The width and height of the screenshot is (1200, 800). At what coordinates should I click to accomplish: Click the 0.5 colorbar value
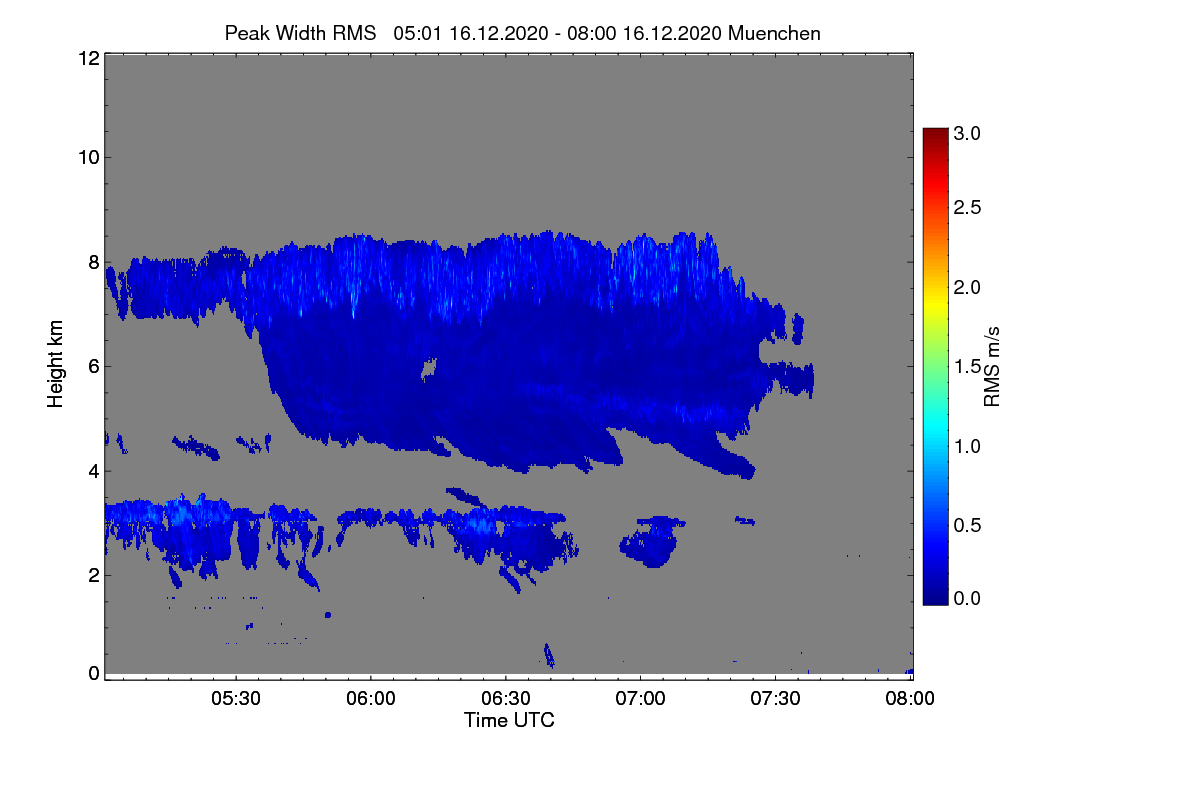click(967, 526)
